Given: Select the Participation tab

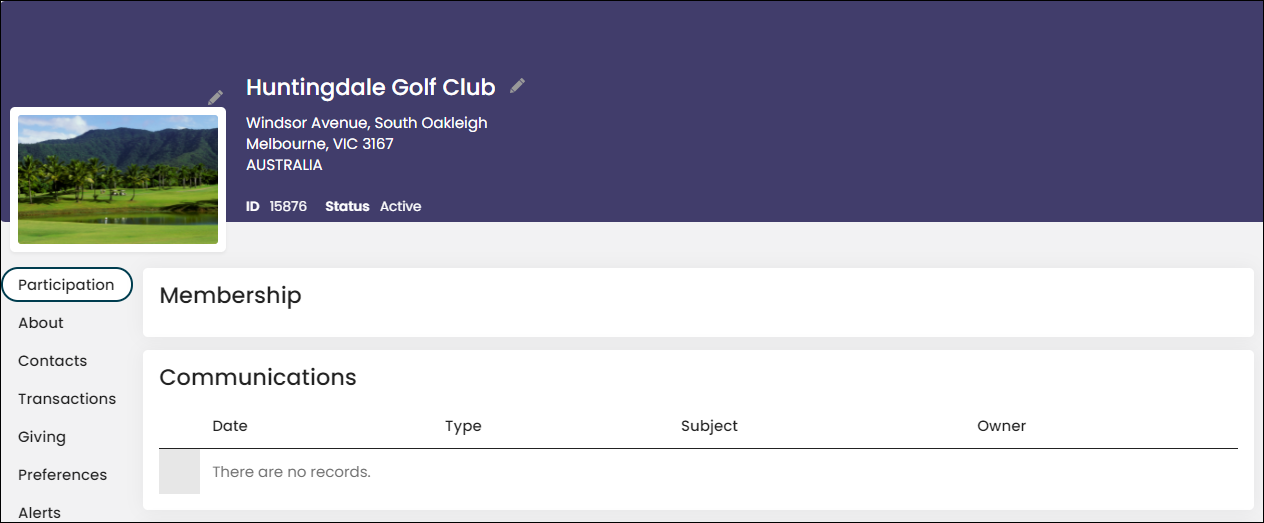Looking at the screenshot, I should click(x=67, y=285).
